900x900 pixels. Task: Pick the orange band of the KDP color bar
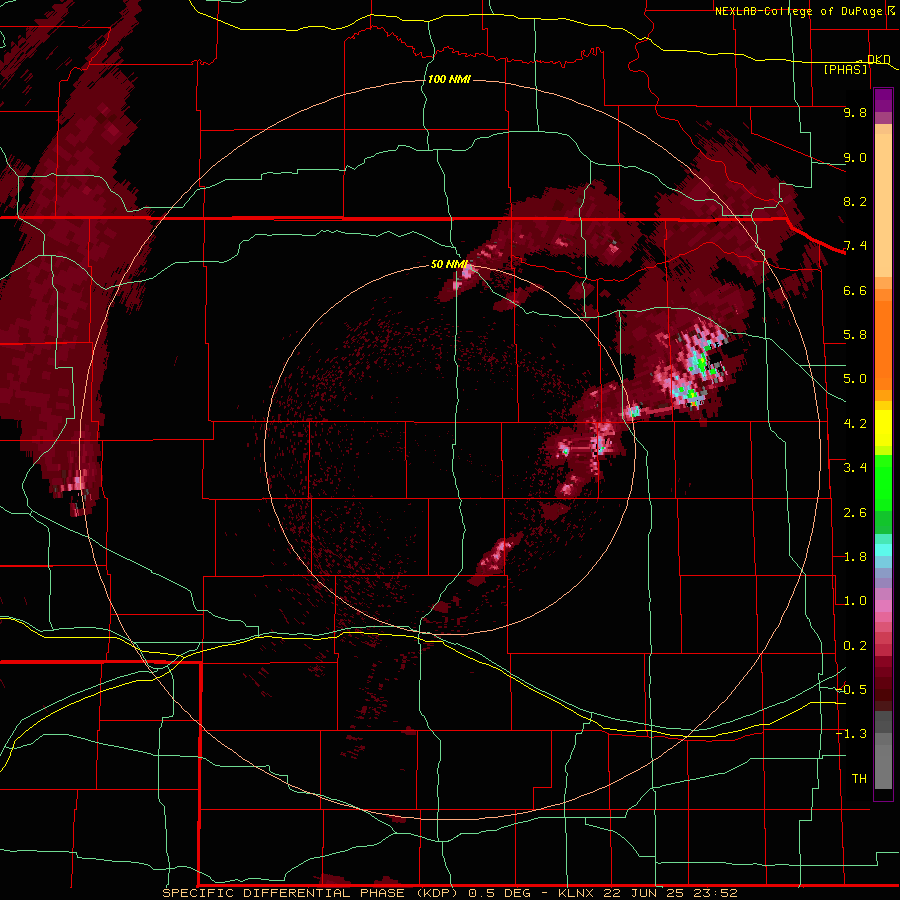(x=883, y=339)
